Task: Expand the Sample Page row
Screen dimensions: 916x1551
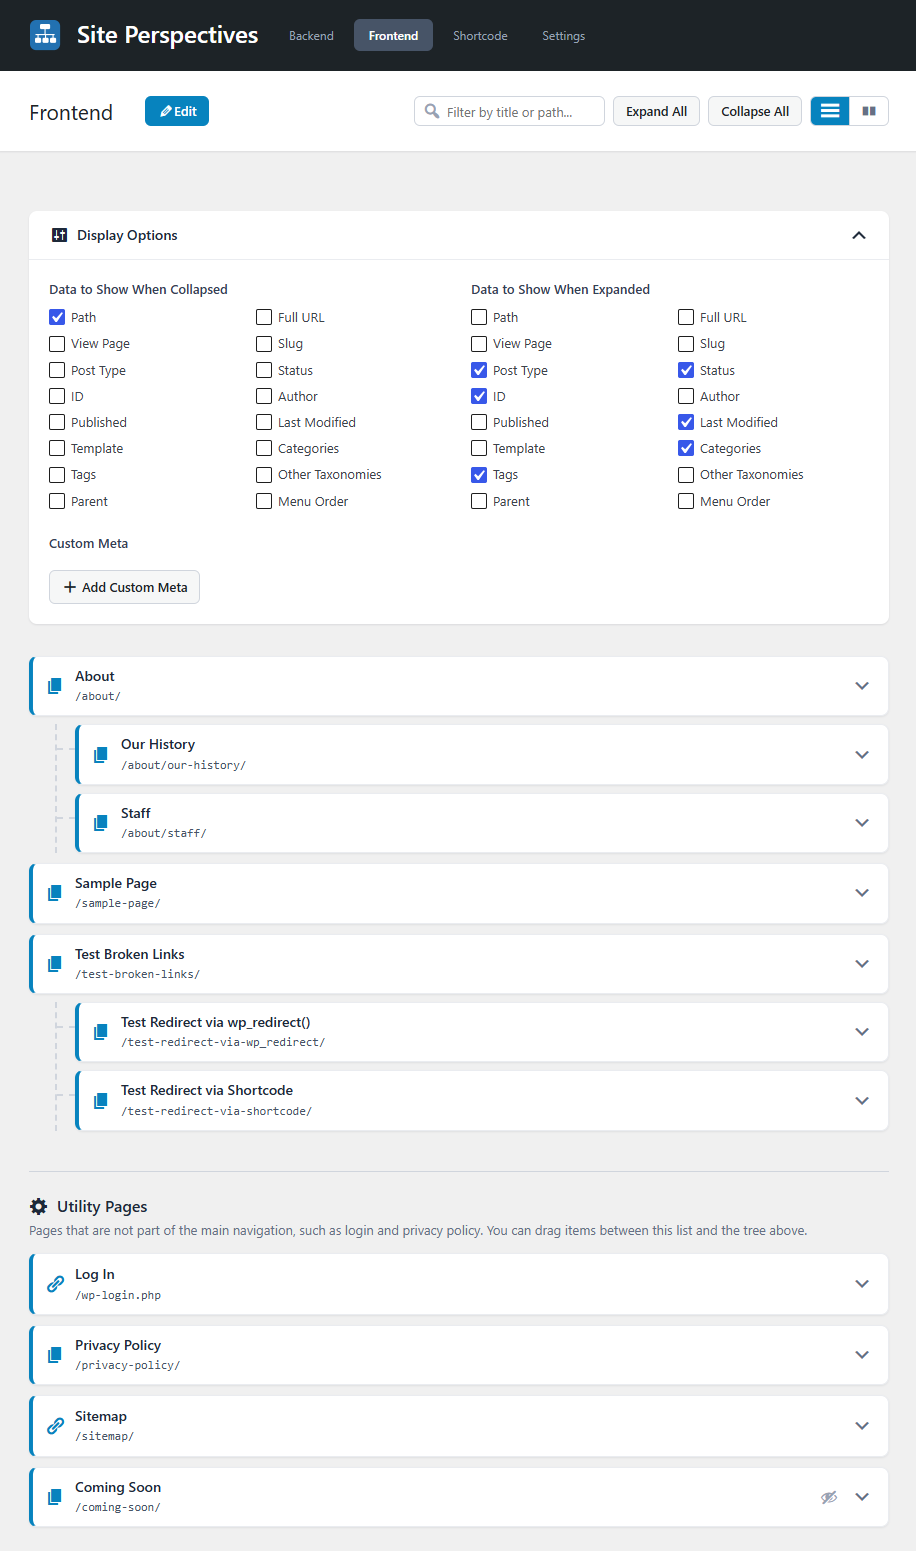Action: 862,893
